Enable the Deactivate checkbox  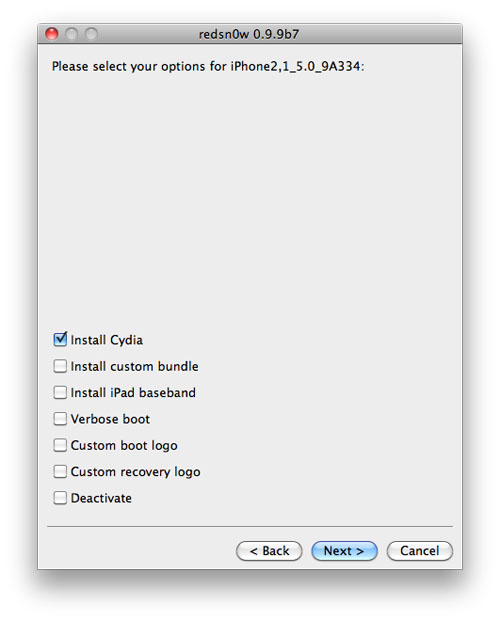point(60,498)
